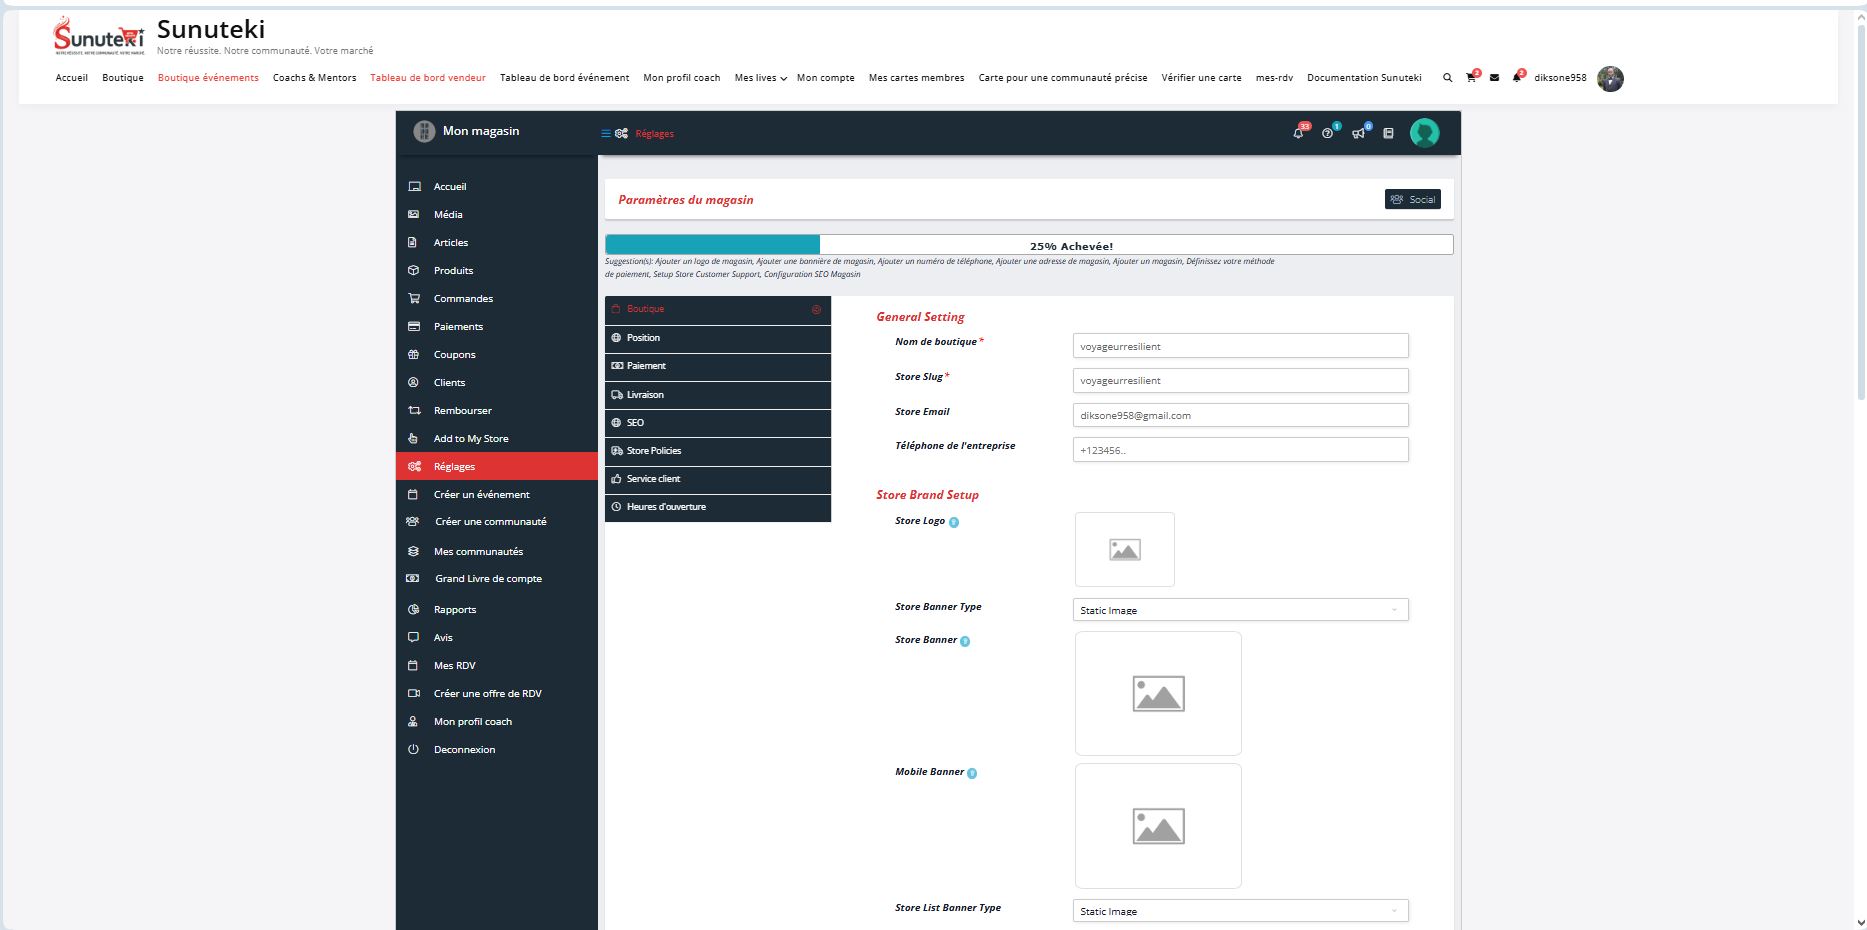Click the green store avatar icon

[x=1424, y=133]
